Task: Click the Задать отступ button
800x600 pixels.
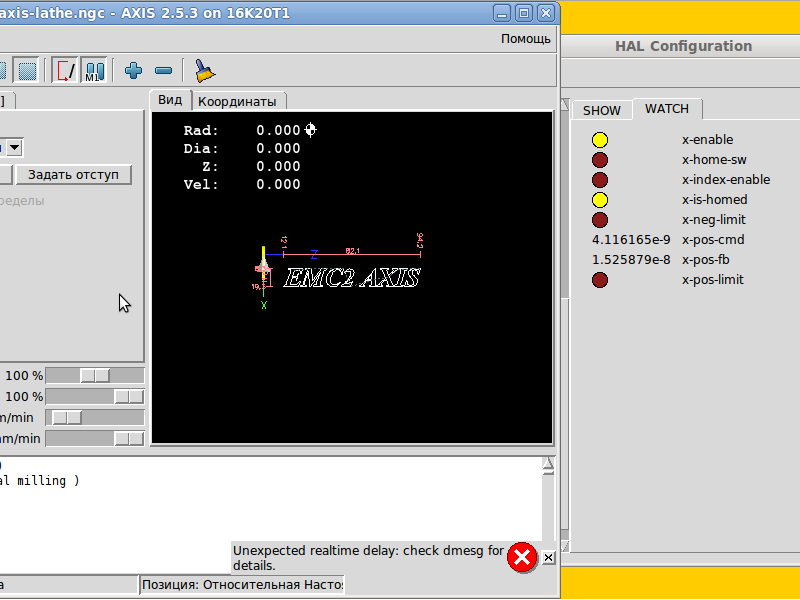Action: coord(73,174)
